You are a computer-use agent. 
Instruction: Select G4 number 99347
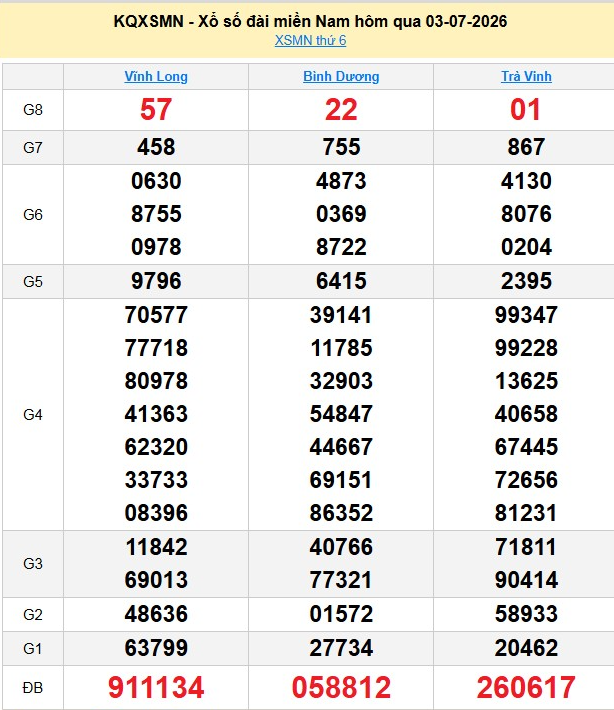point(526,315)
